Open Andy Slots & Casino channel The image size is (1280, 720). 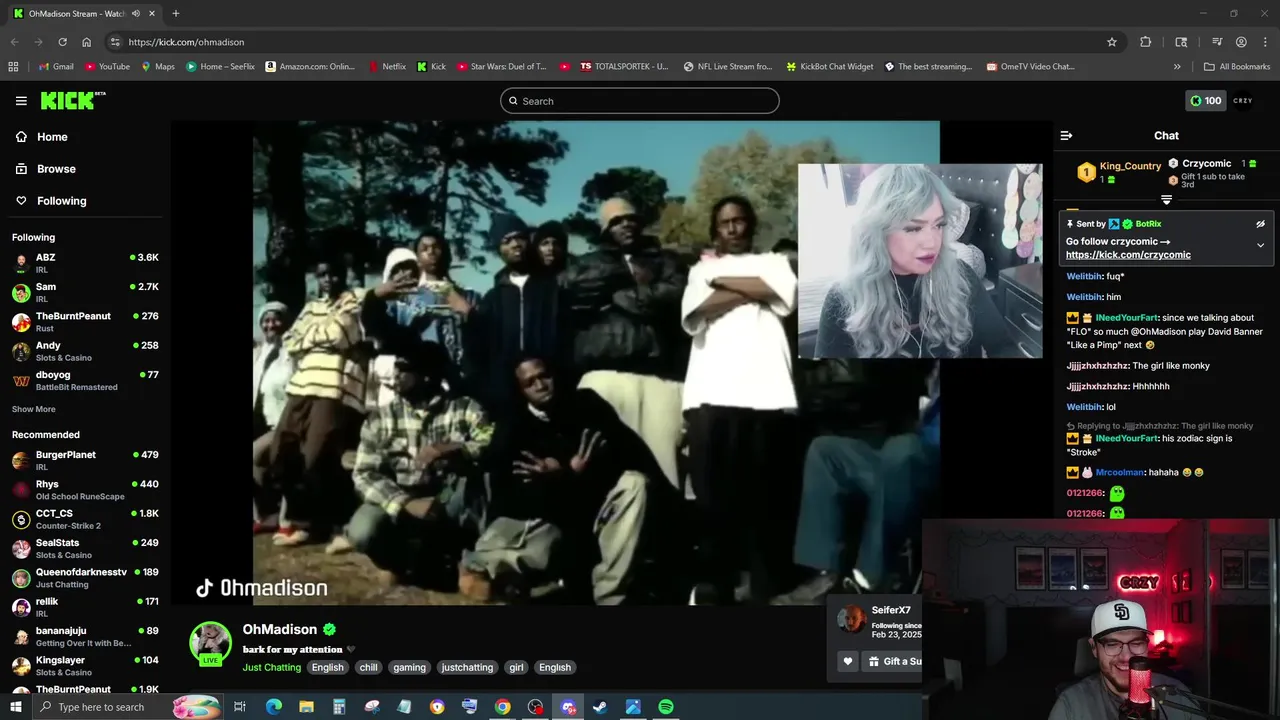pos(85,351)
